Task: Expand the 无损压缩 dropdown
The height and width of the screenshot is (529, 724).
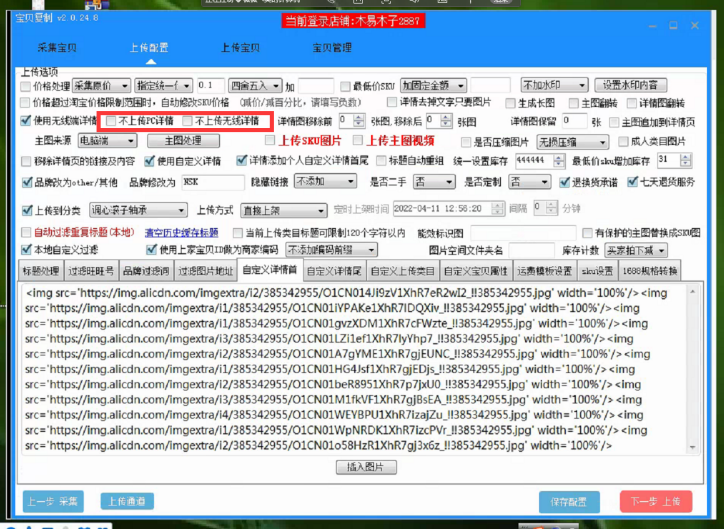Action: pyautogui.click(x=573, y=142)
